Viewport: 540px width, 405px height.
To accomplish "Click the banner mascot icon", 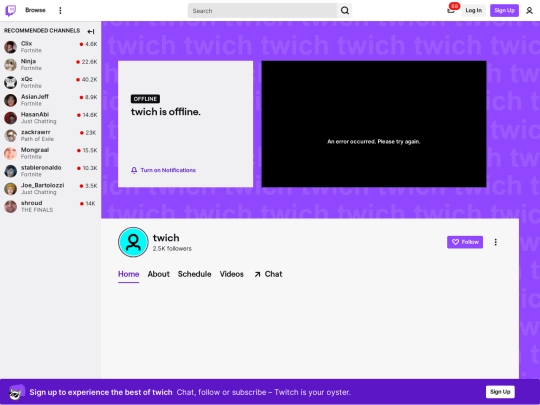I will (17, 392).
